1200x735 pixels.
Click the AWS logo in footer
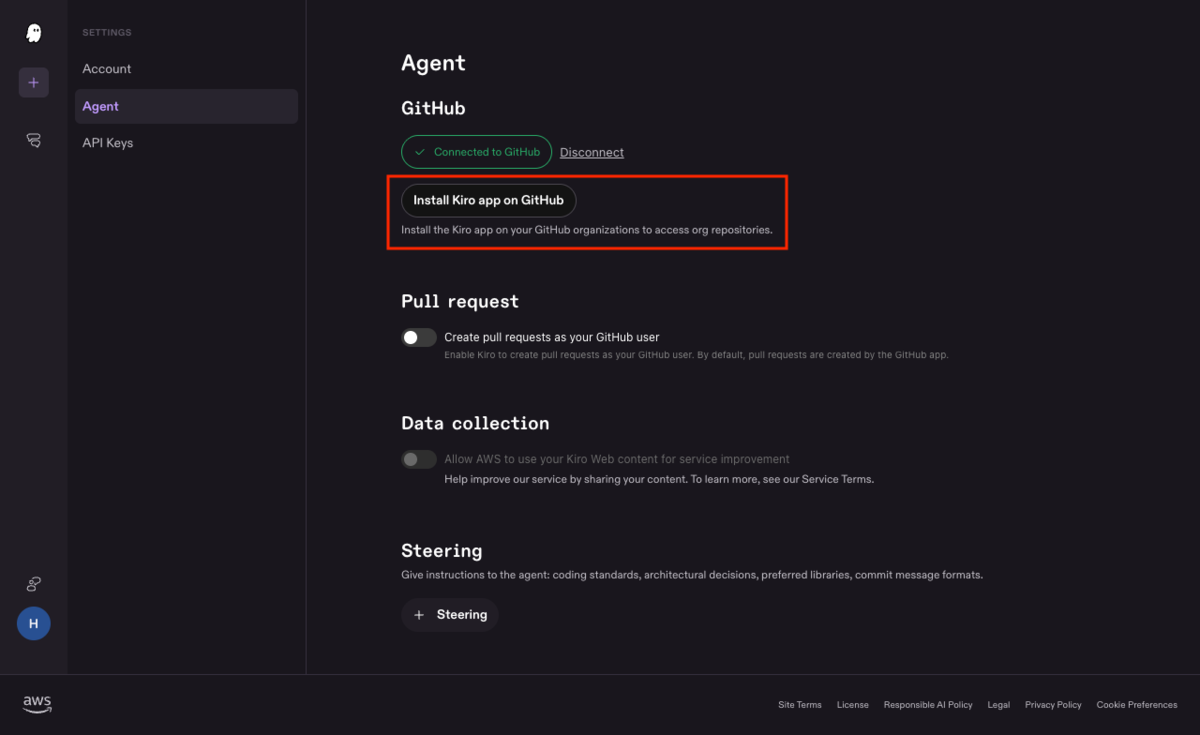(37, 705)
